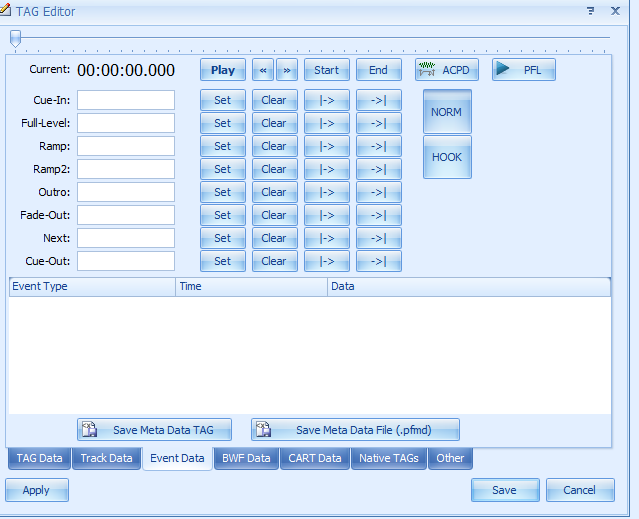This screenshot has width=639, height=519.
Task: Click the Event Type column header
Action: [91, 287]
